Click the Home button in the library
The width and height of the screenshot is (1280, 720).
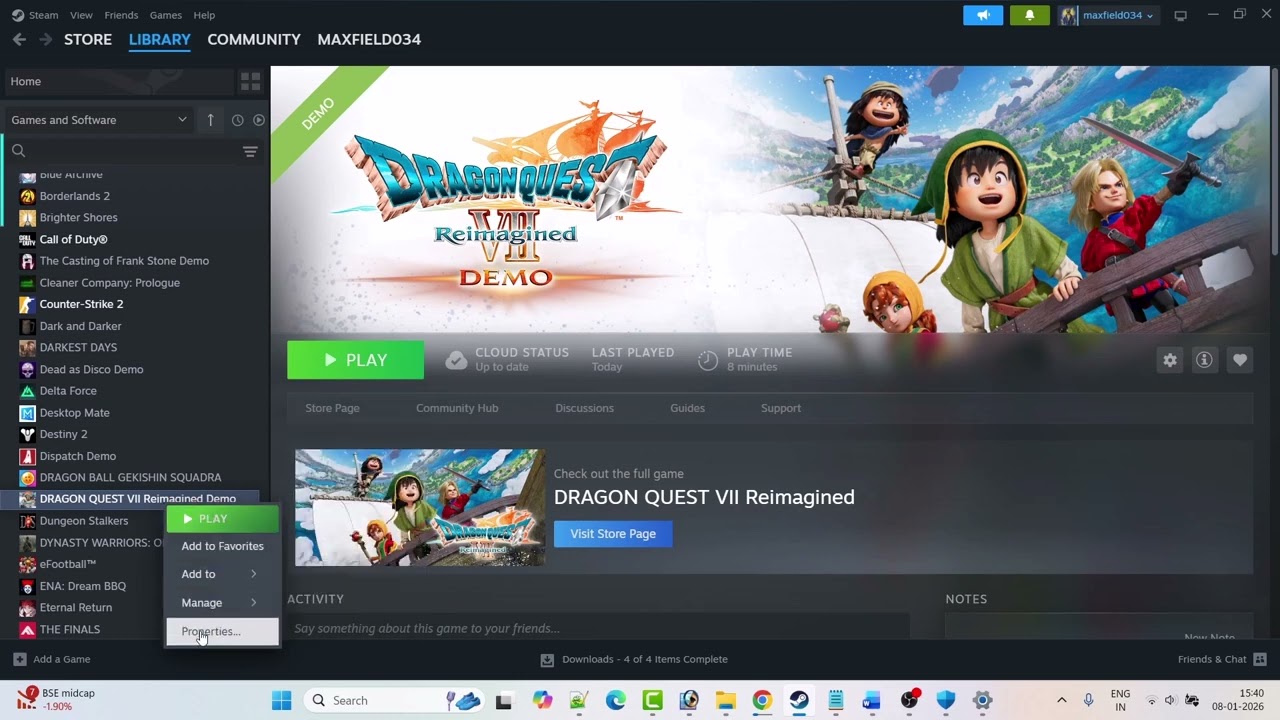pos(119,81)
